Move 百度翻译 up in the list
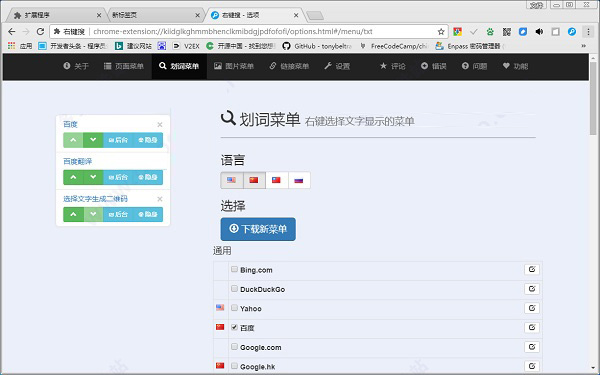Image resolution: width=600 pixels, height=375 pixels. pyautogui.click(x=73, y=177)
